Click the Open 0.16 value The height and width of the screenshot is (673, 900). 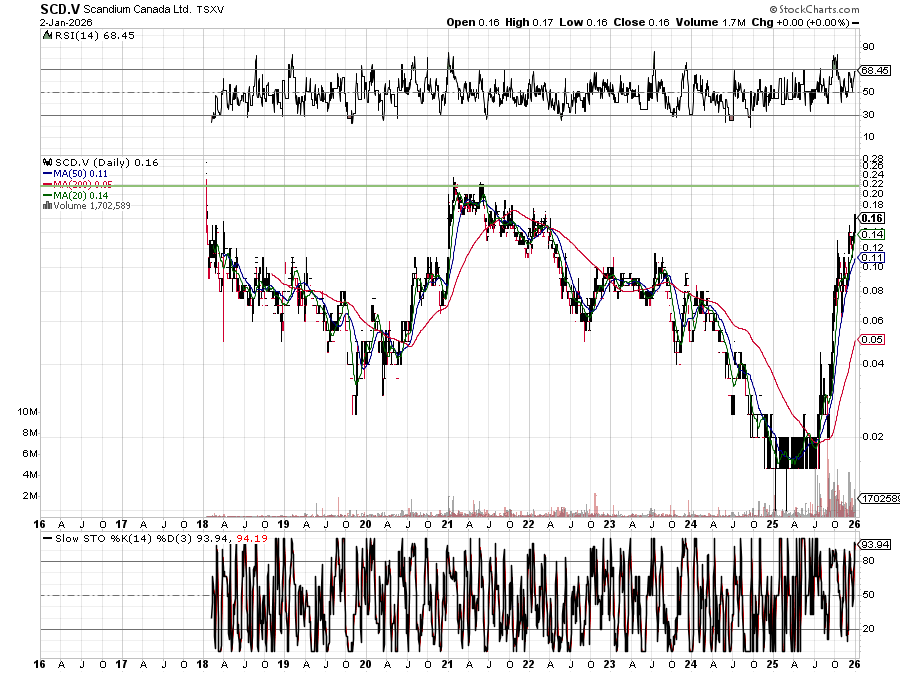tap(474, 22)
